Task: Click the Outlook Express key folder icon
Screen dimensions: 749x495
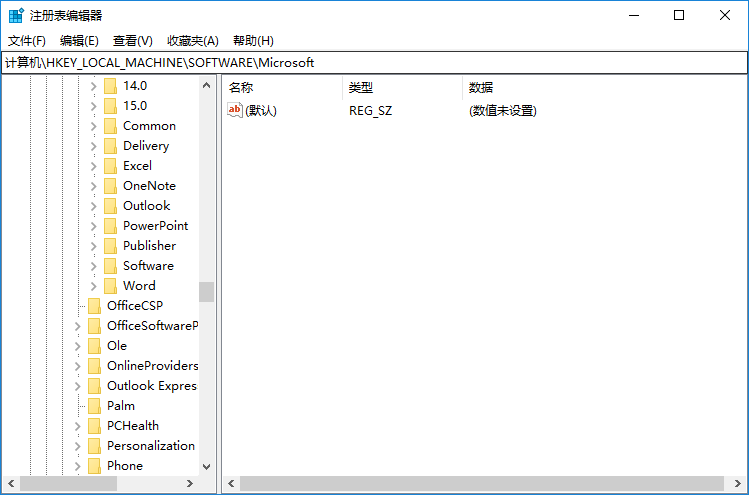Action: [x=95, y=386]
